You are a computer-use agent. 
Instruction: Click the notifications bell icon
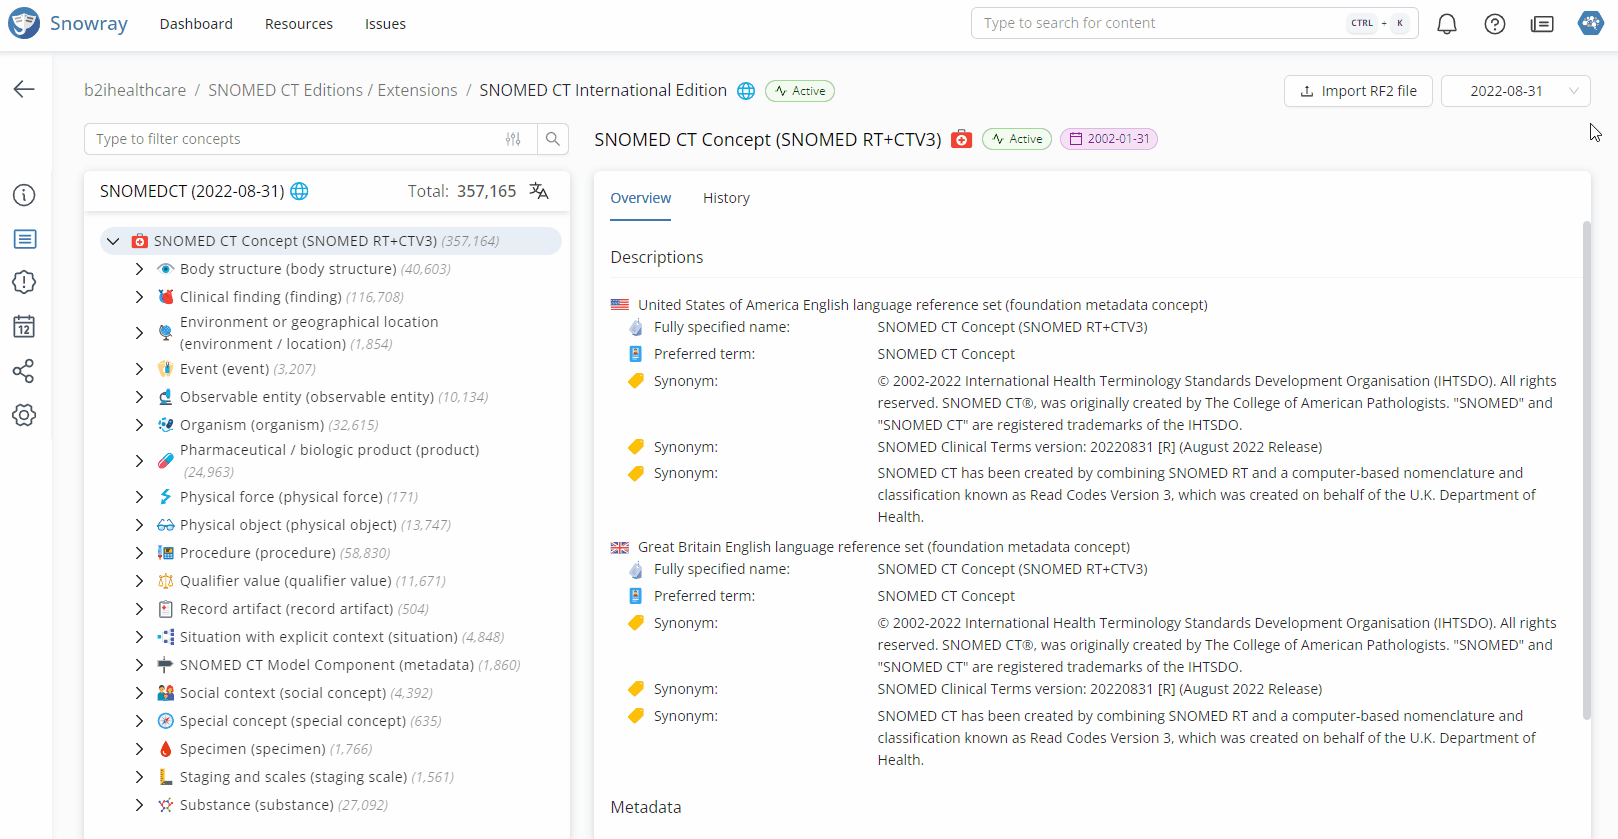[1446, 24]
